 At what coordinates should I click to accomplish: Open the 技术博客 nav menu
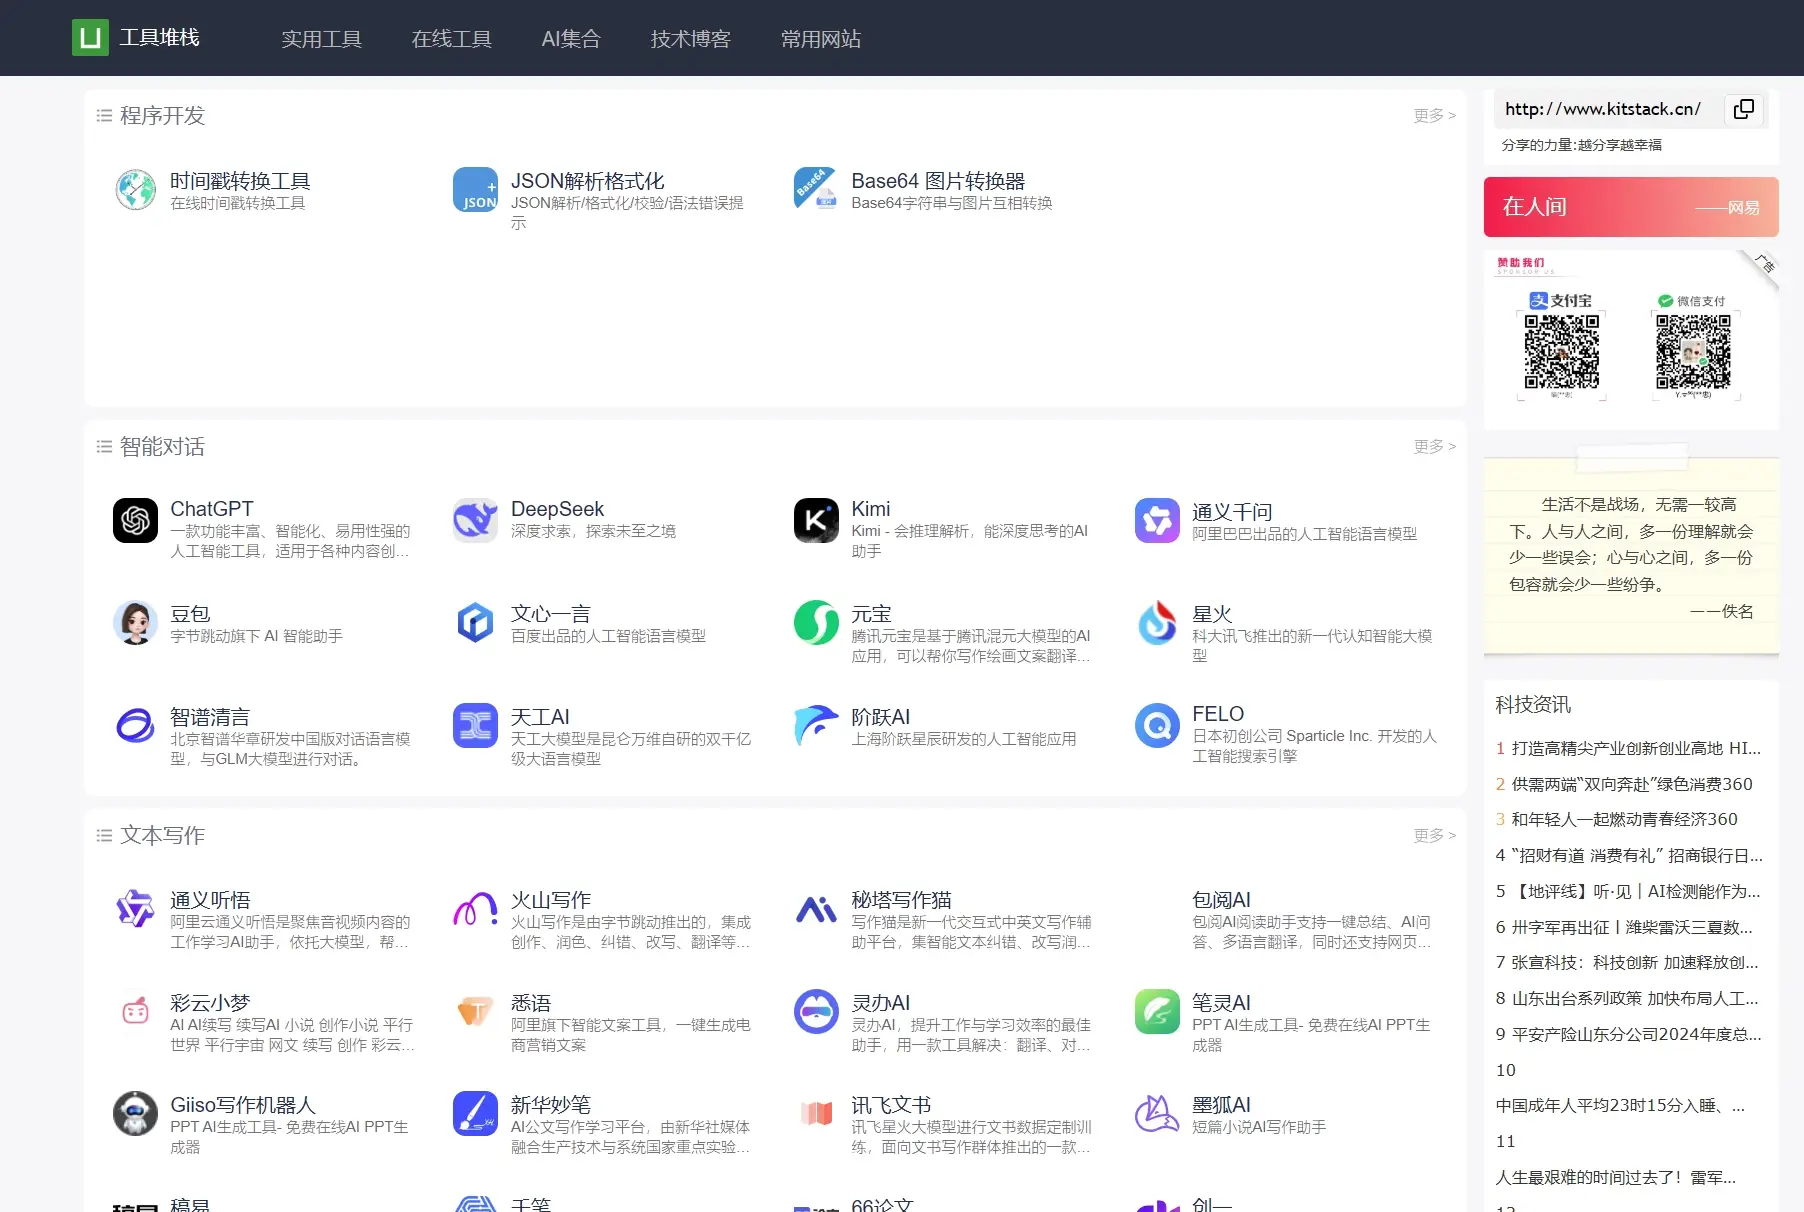click(691, 39)
